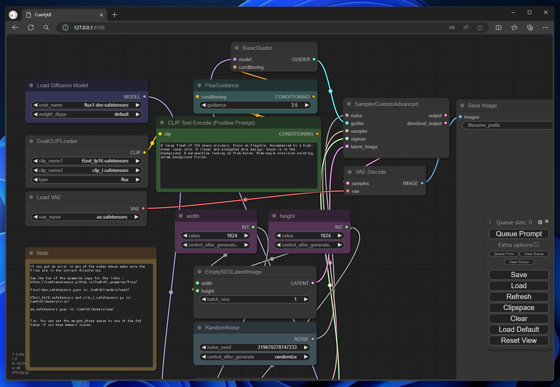The height and width of the screenshot is (387, 560).
Task: Open weight_dtype default selector
Action: coord(86,114)
